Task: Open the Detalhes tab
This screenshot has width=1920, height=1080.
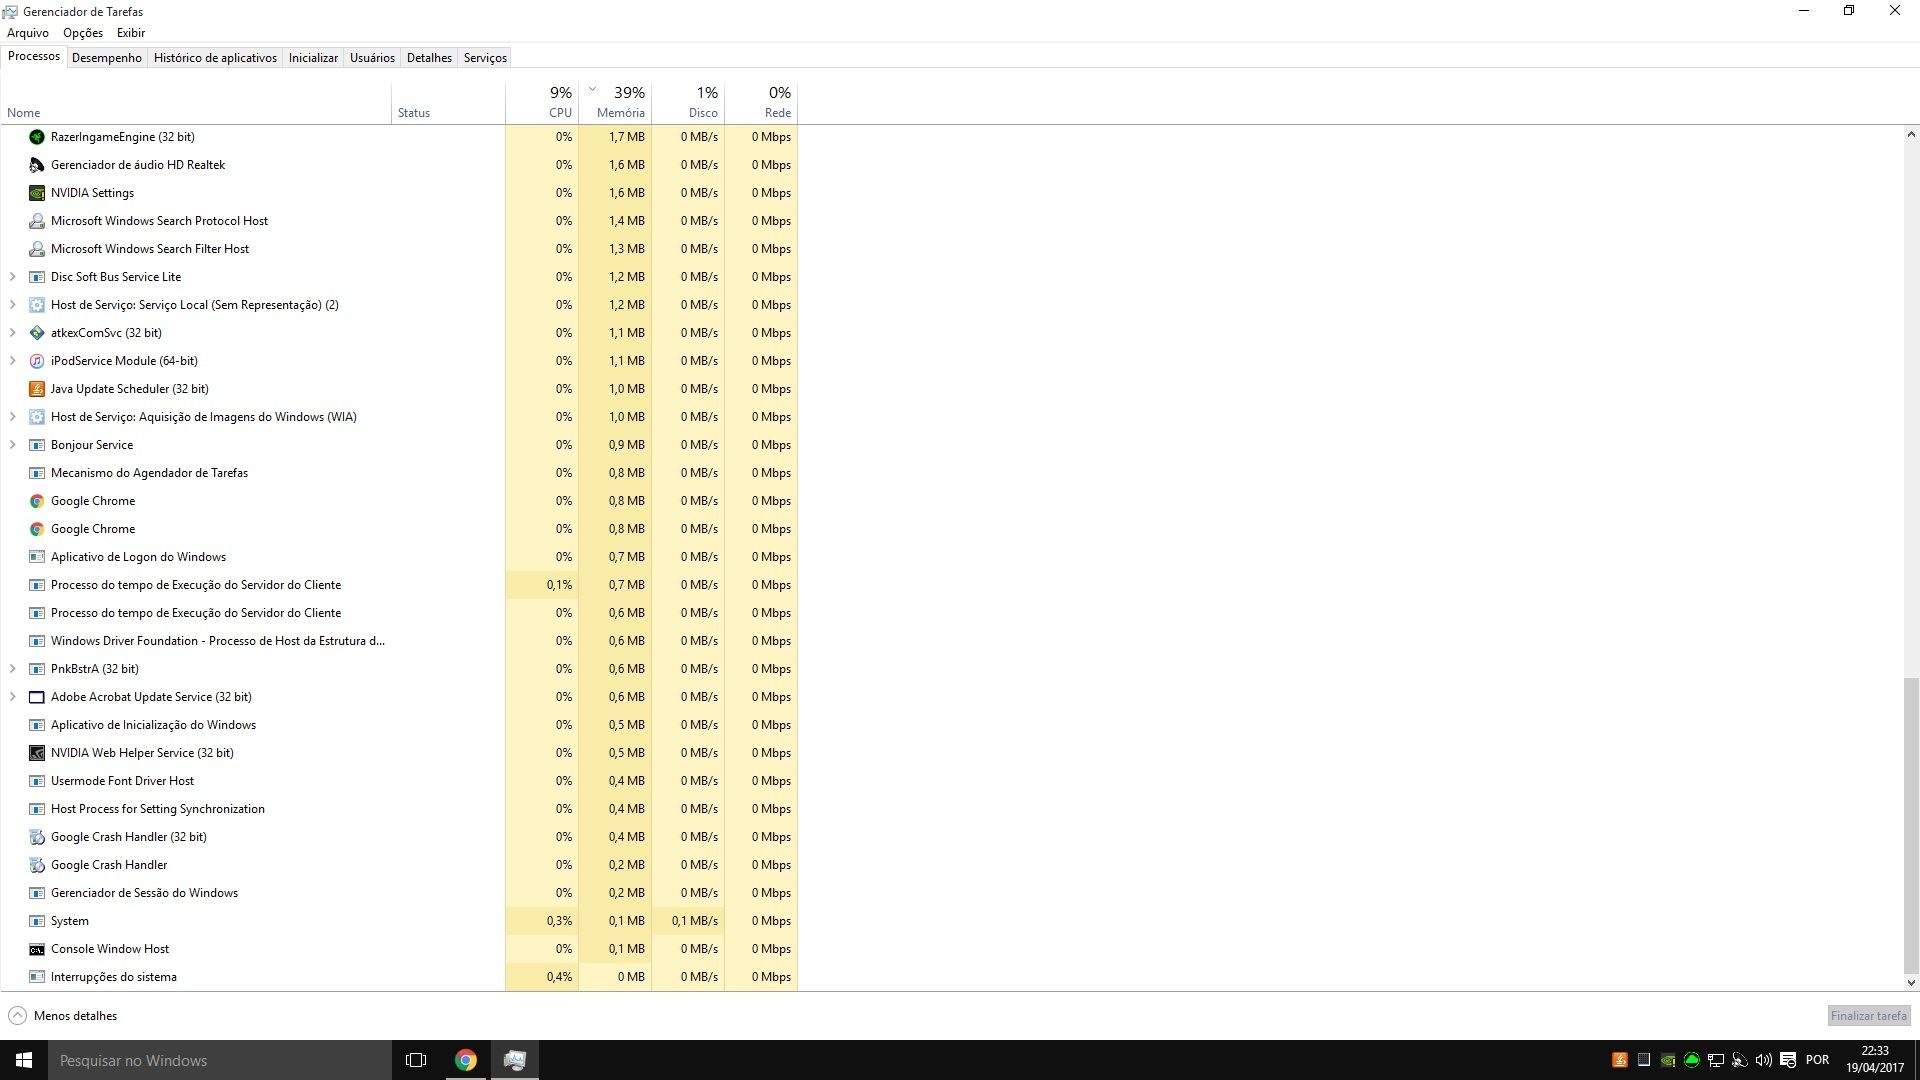Action: tap(429, 58)
